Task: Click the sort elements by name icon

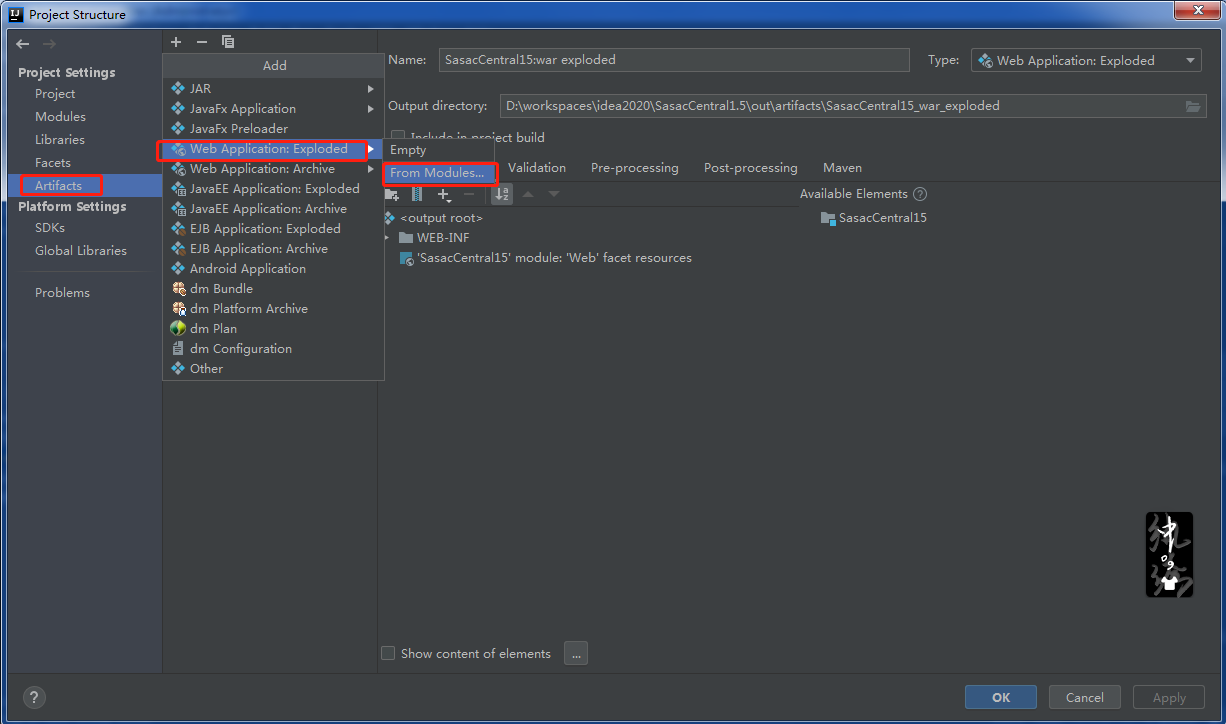Action: coord(502,194)
